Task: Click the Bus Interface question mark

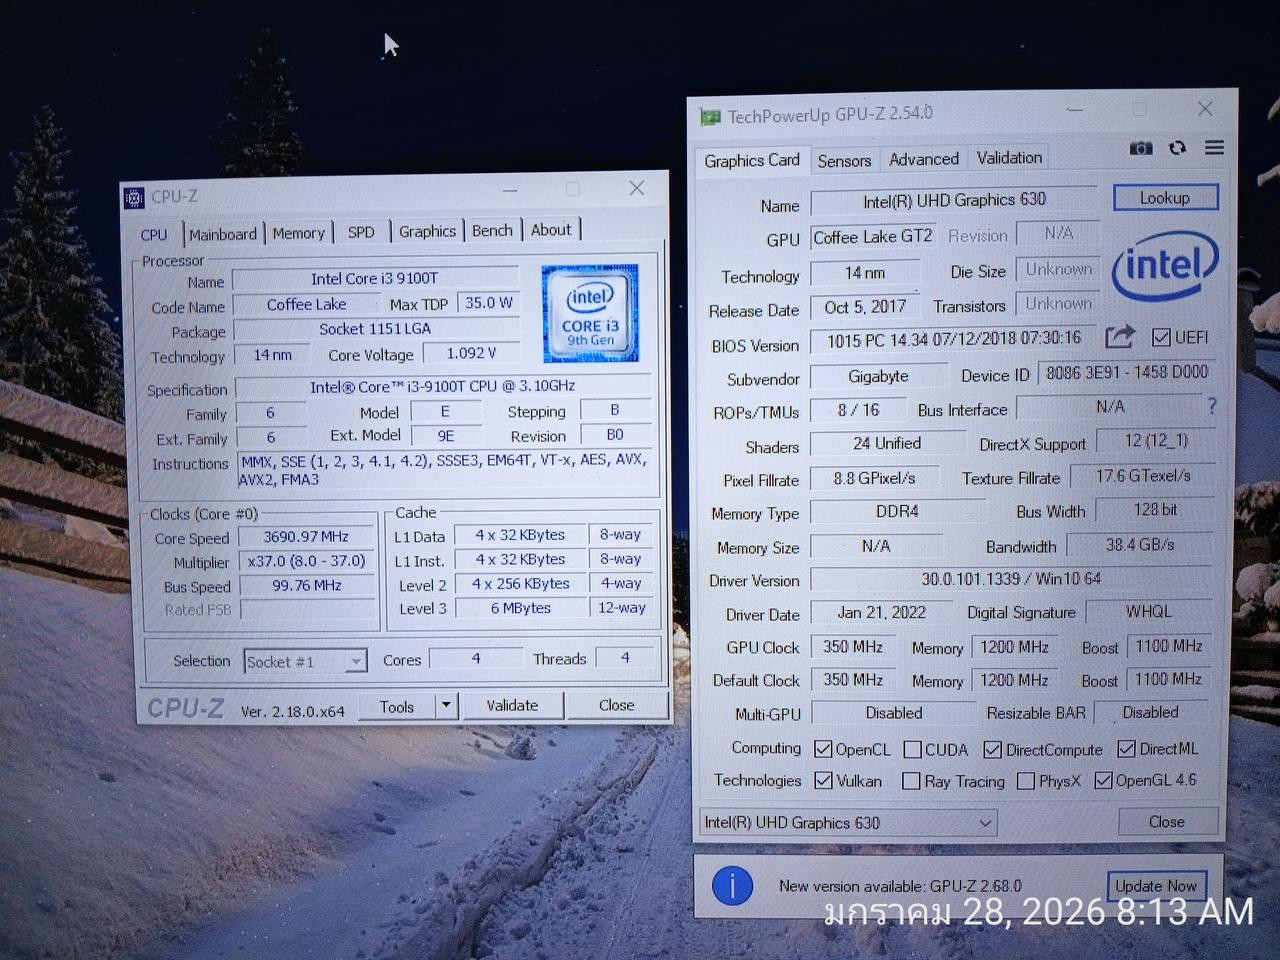Action: 1212,406
